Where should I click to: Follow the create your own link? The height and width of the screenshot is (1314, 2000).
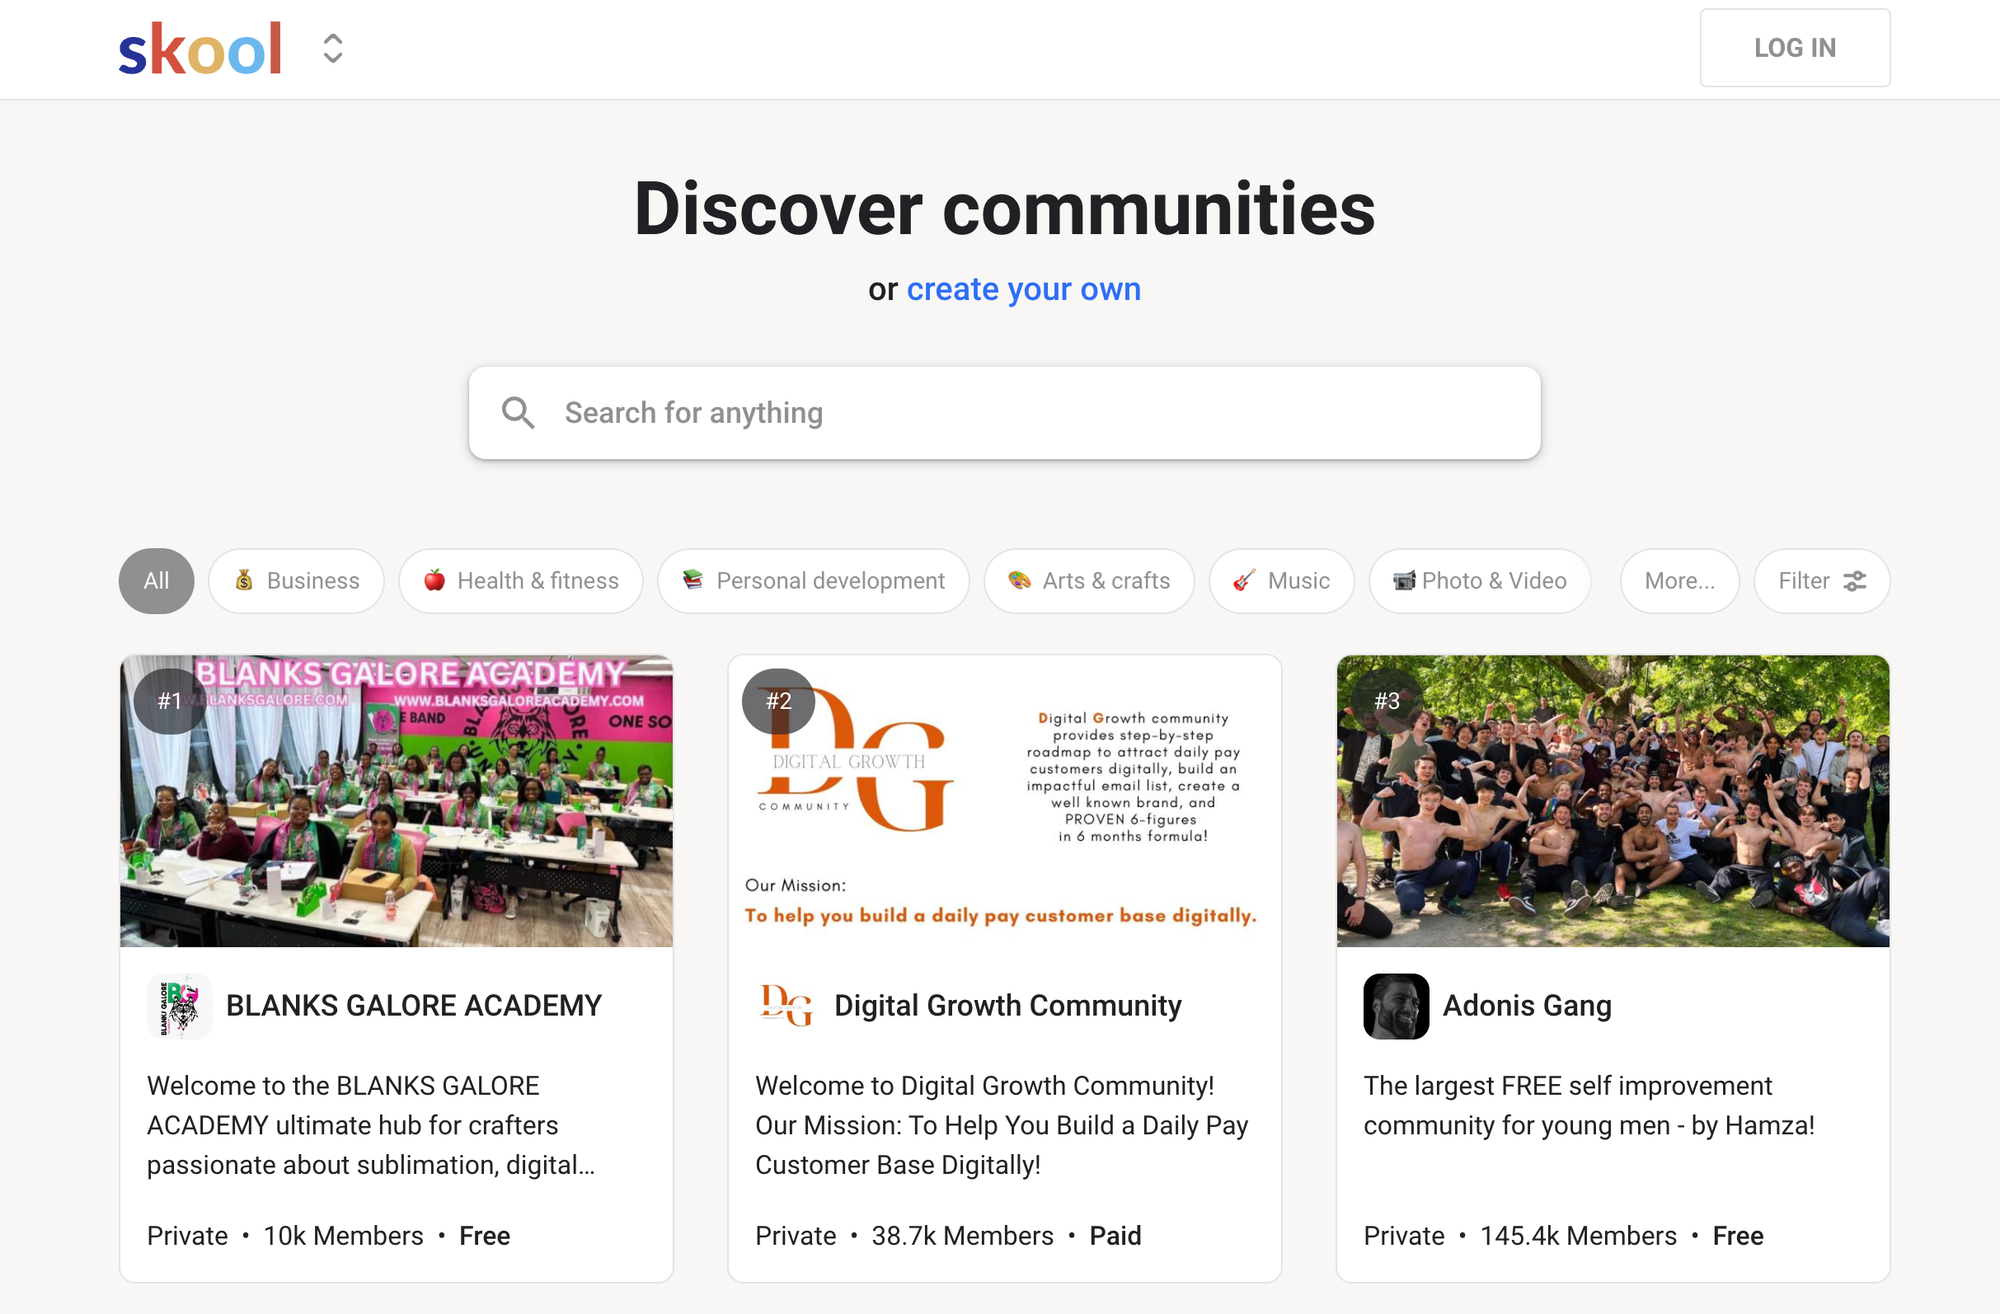coord(1023,289)
